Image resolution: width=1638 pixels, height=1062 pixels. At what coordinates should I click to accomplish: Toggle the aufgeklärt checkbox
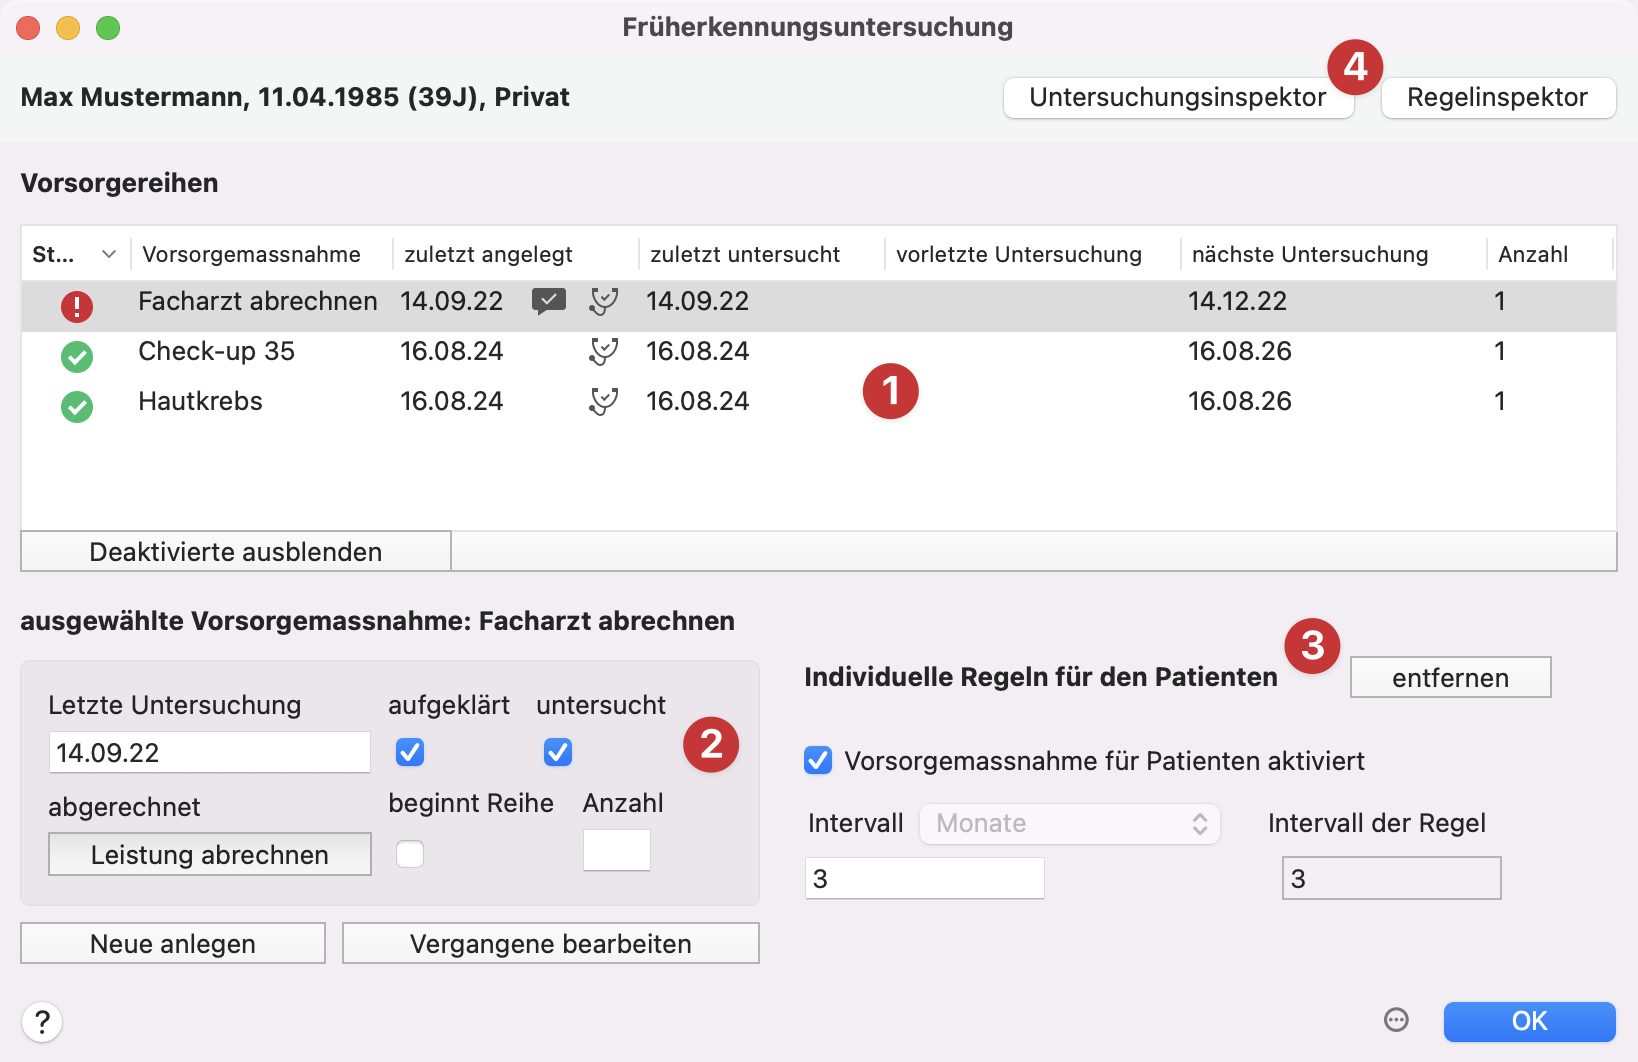410,752
